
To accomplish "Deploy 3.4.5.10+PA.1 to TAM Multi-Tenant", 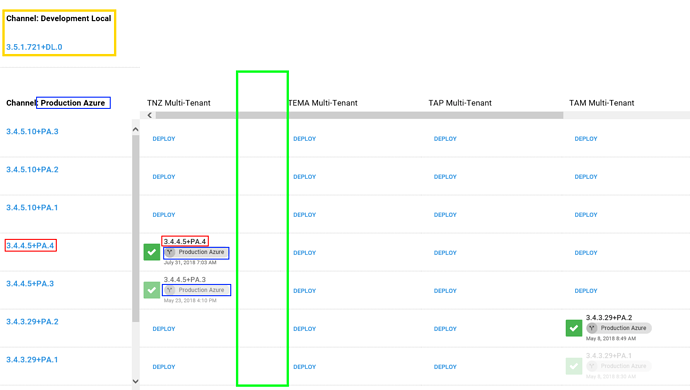I will pyautogui.click(x=586, y=215).
